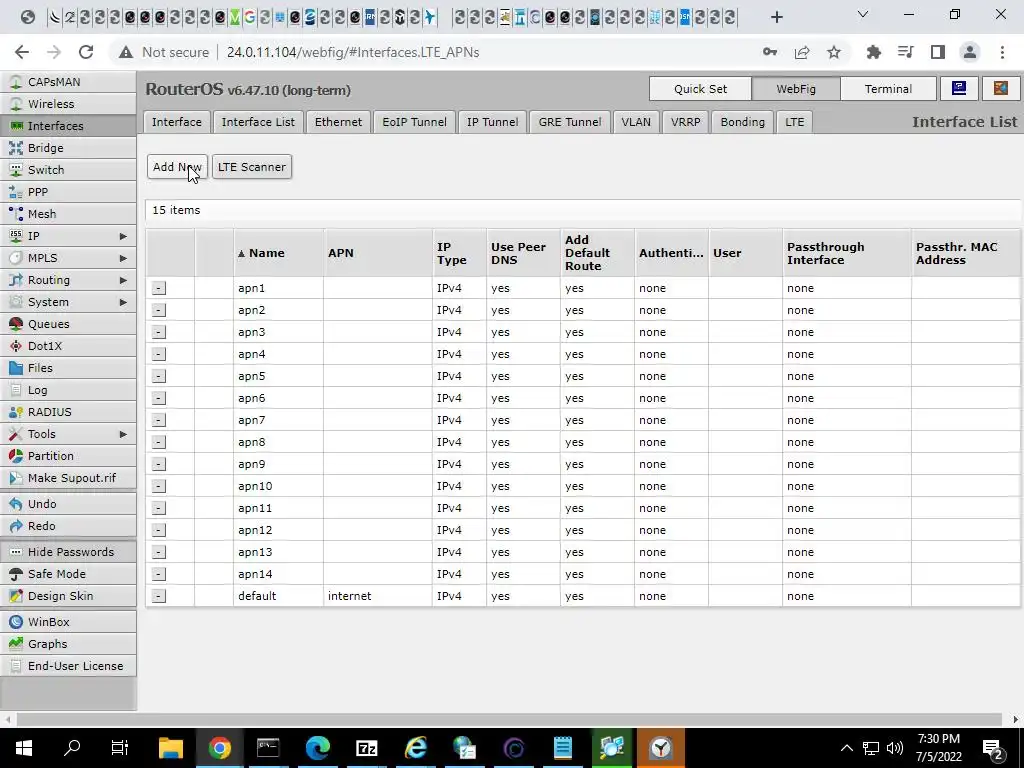1024x768 pixels.
Task: Select Bridge in the sidebar
Action: pos(68,148)
